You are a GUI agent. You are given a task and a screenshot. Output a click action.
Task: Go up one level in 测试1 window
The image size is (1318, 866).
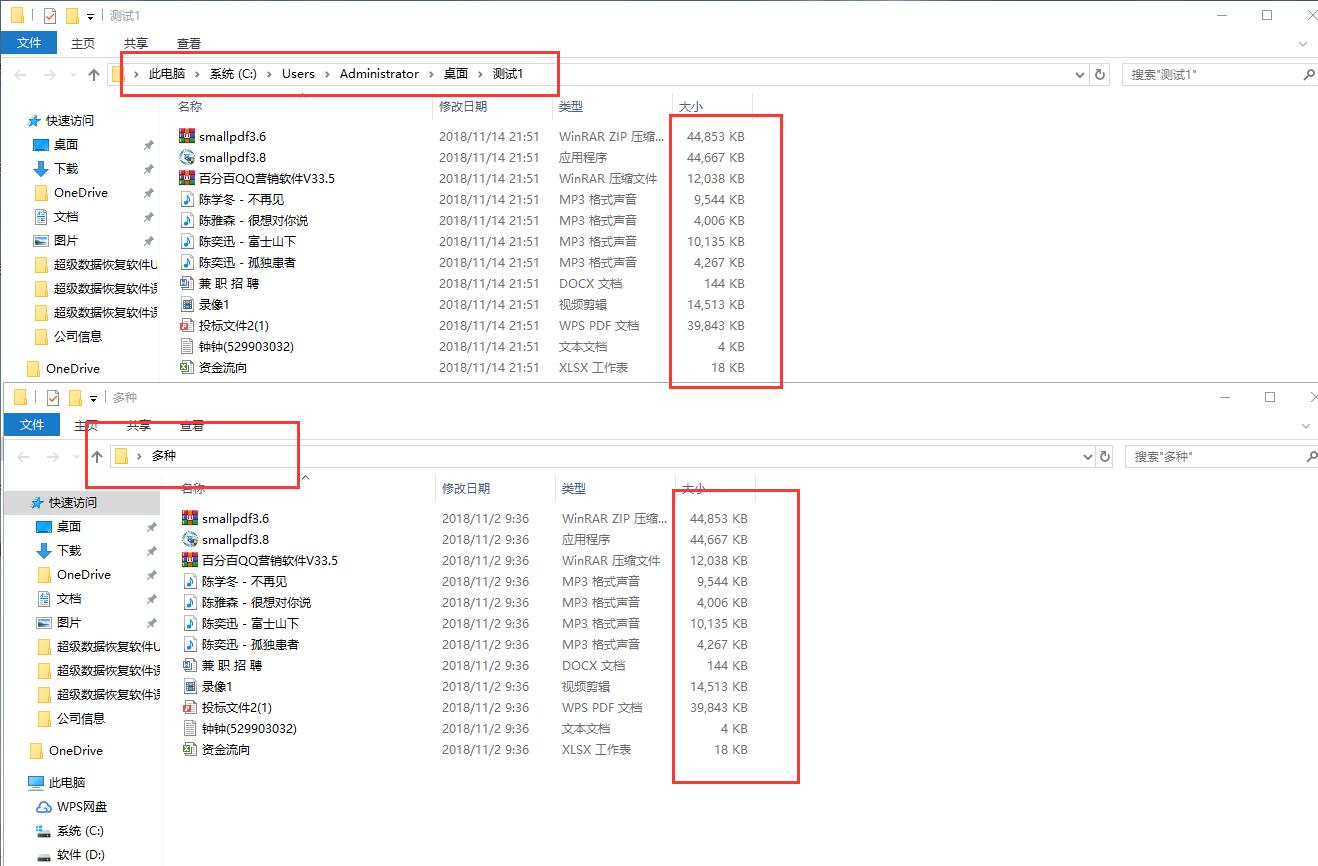pos(94,74)
